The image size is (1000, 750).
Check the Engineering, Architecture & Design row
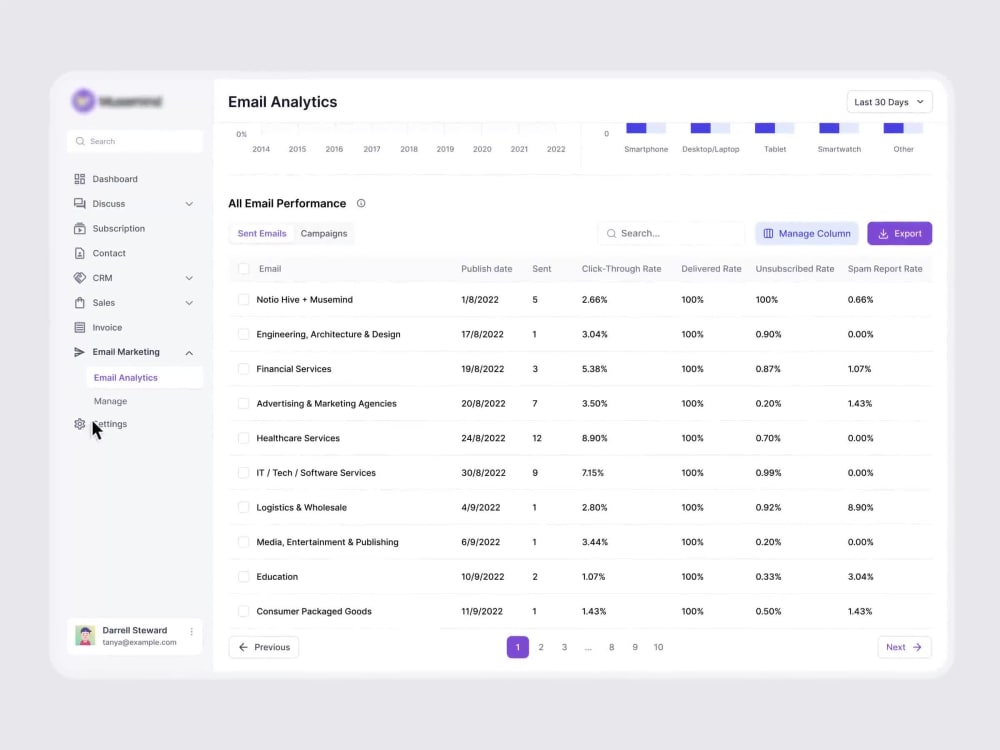[244, 334]
